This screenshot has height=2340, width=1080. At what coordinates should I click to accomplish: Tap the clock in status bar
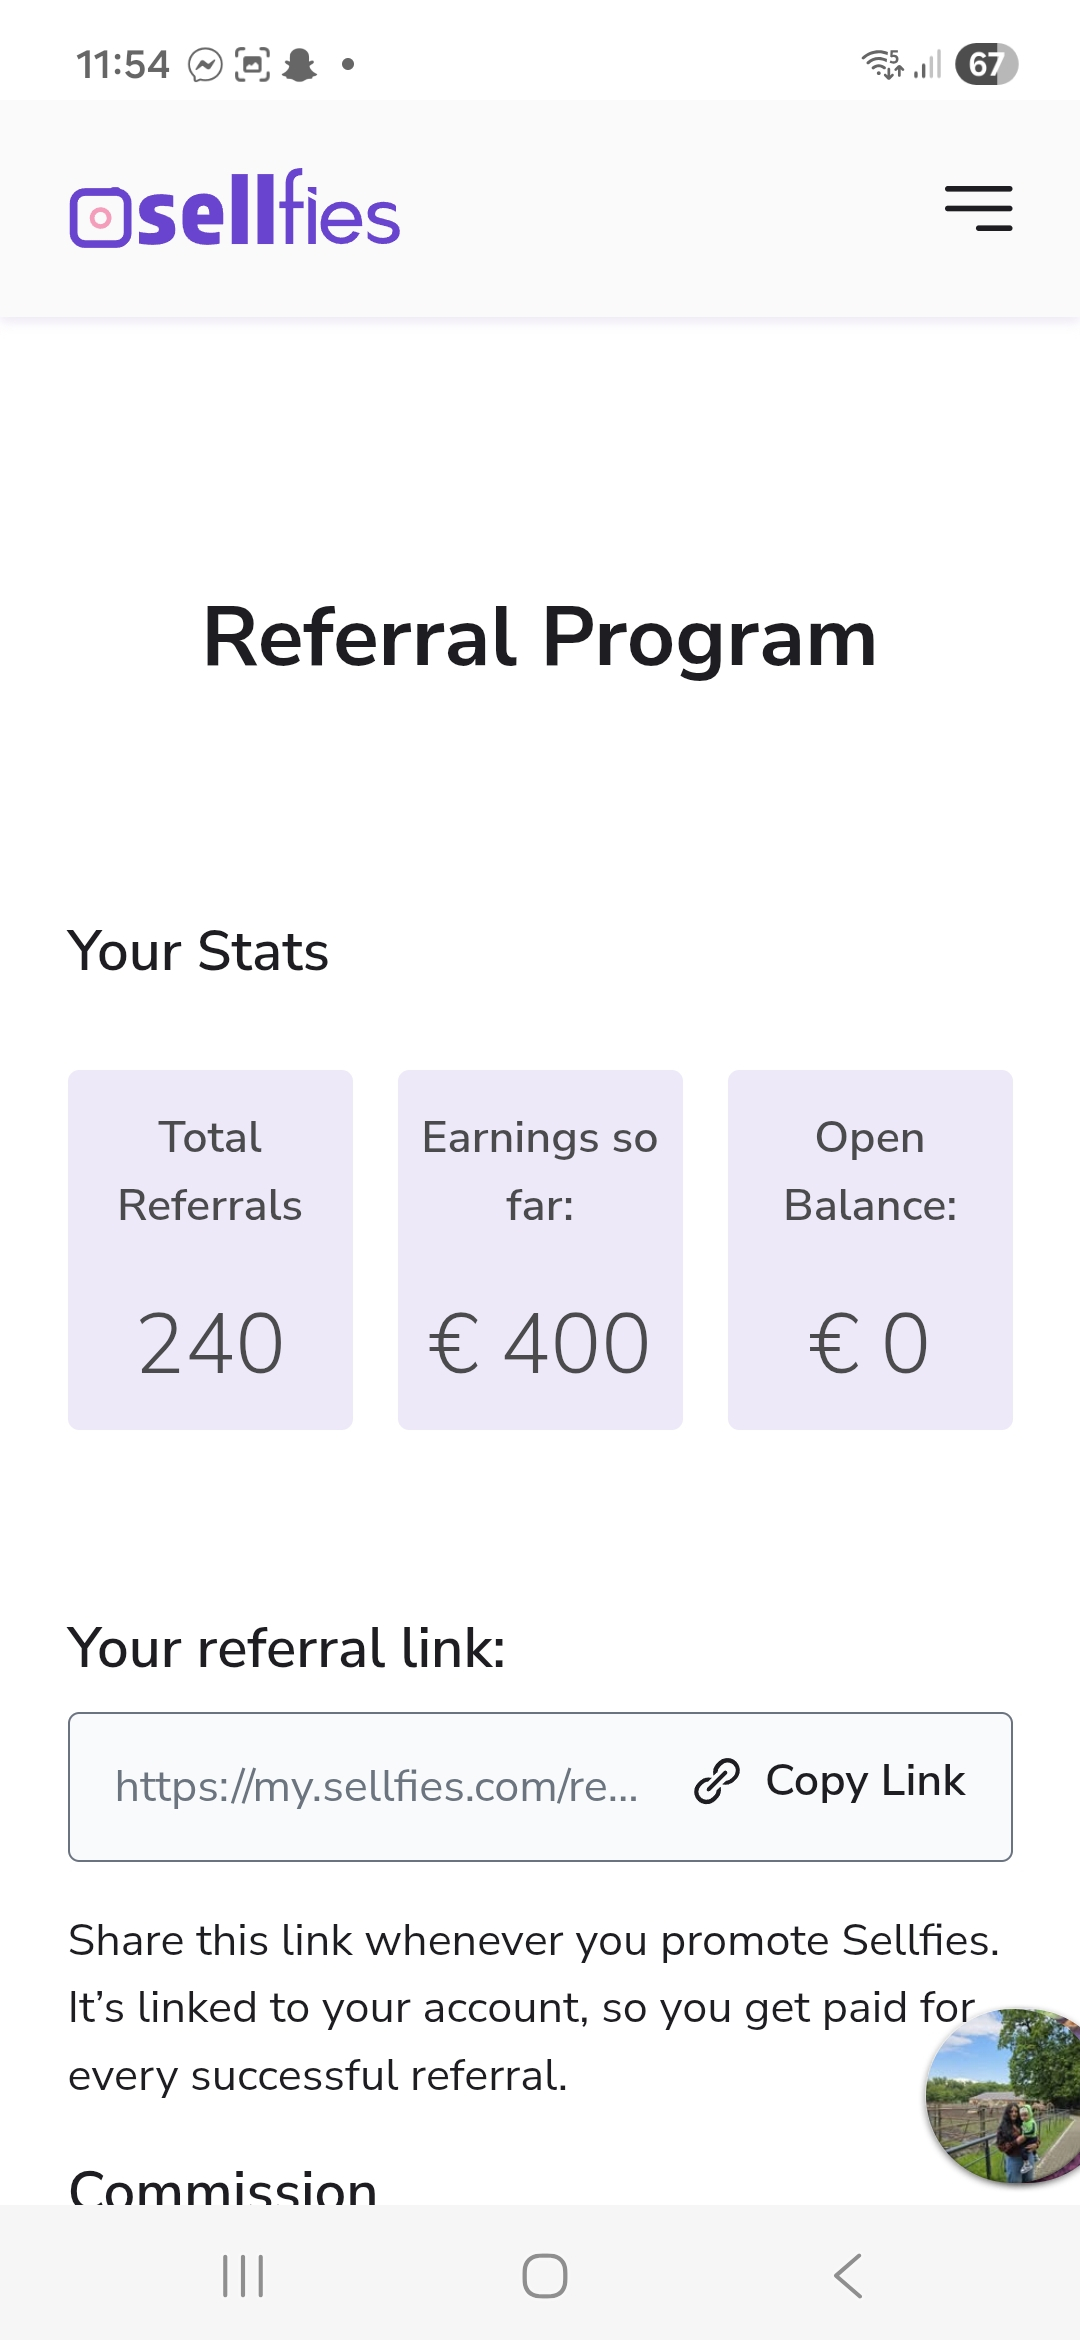point(123,65)
